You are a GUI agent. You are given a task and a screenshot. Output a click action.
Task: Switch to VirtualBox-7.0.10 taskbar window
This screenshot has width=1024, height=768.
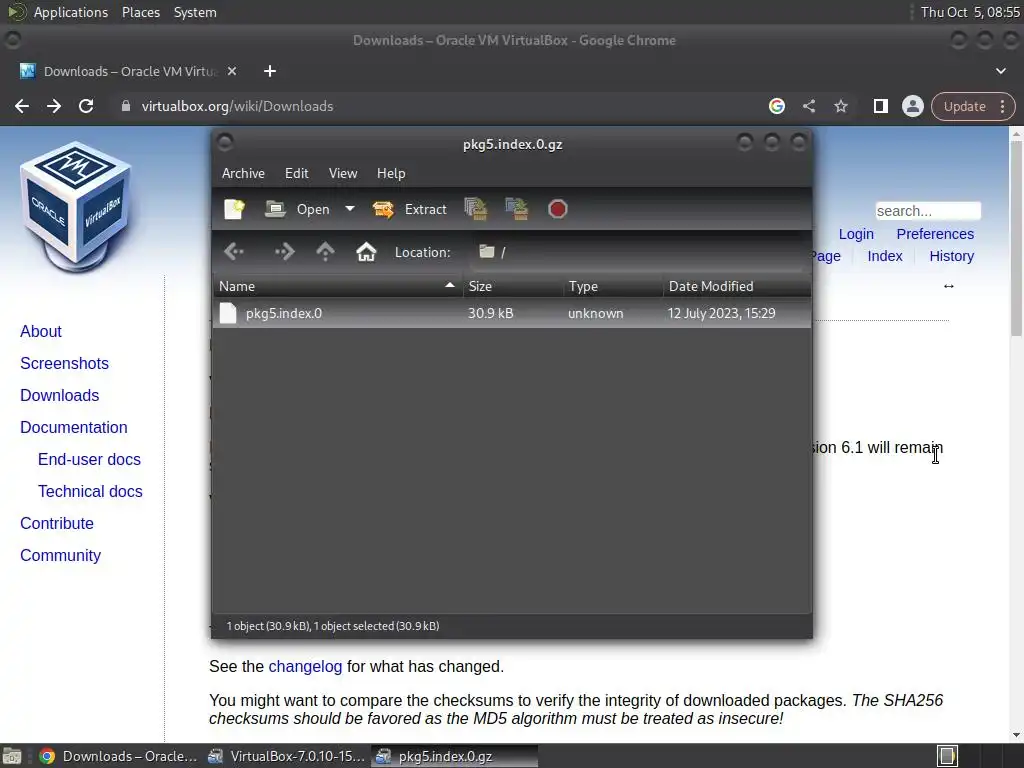pyautogui.click(x=286, y=756)
